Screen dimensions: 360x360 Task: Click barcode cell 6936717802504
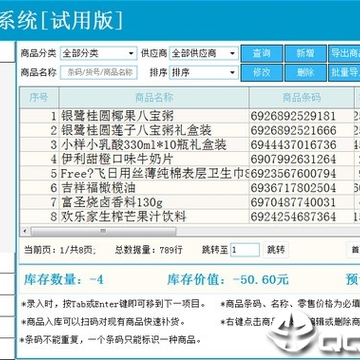tap(302, 188)
